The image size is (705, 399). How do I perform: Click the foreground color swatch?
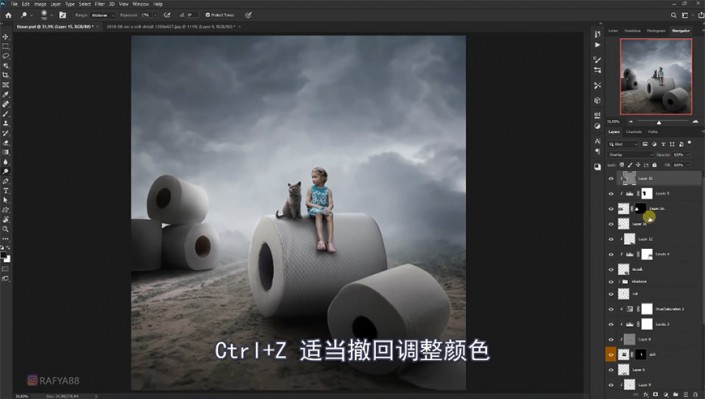coord(4,255)
